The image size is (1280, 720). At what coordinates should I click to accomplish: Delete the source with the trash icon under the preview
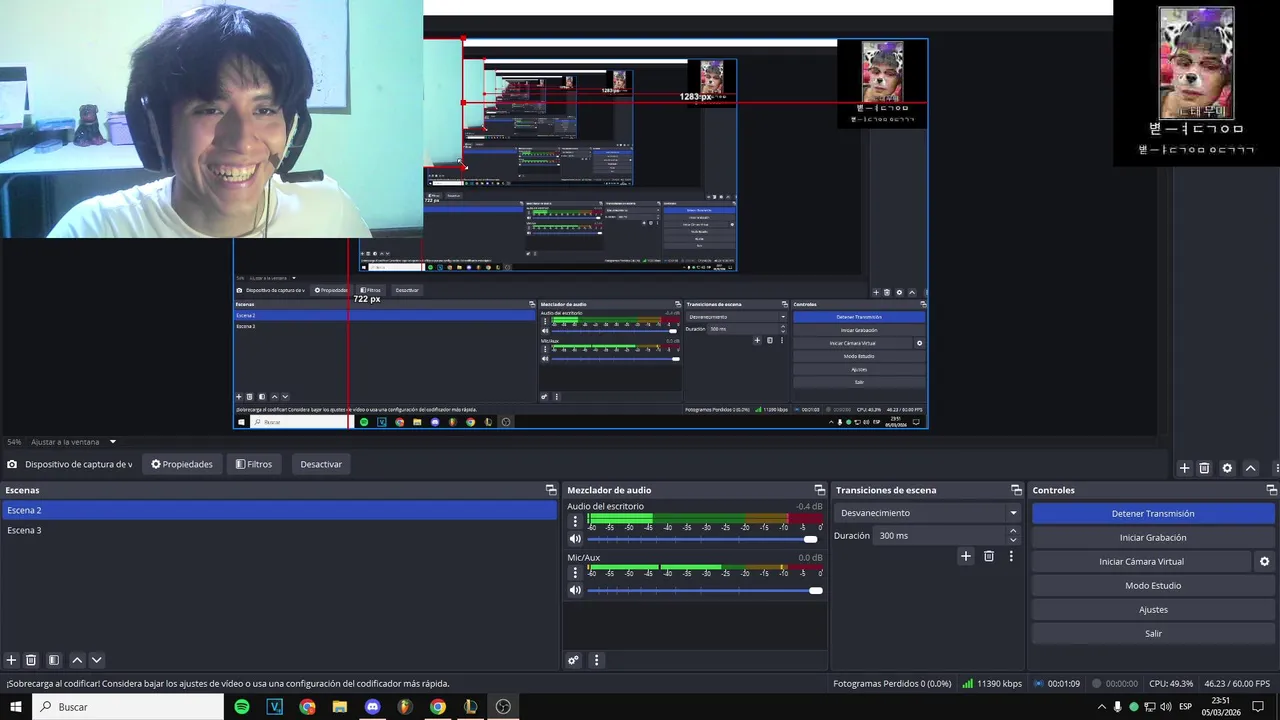(1204, 468)
